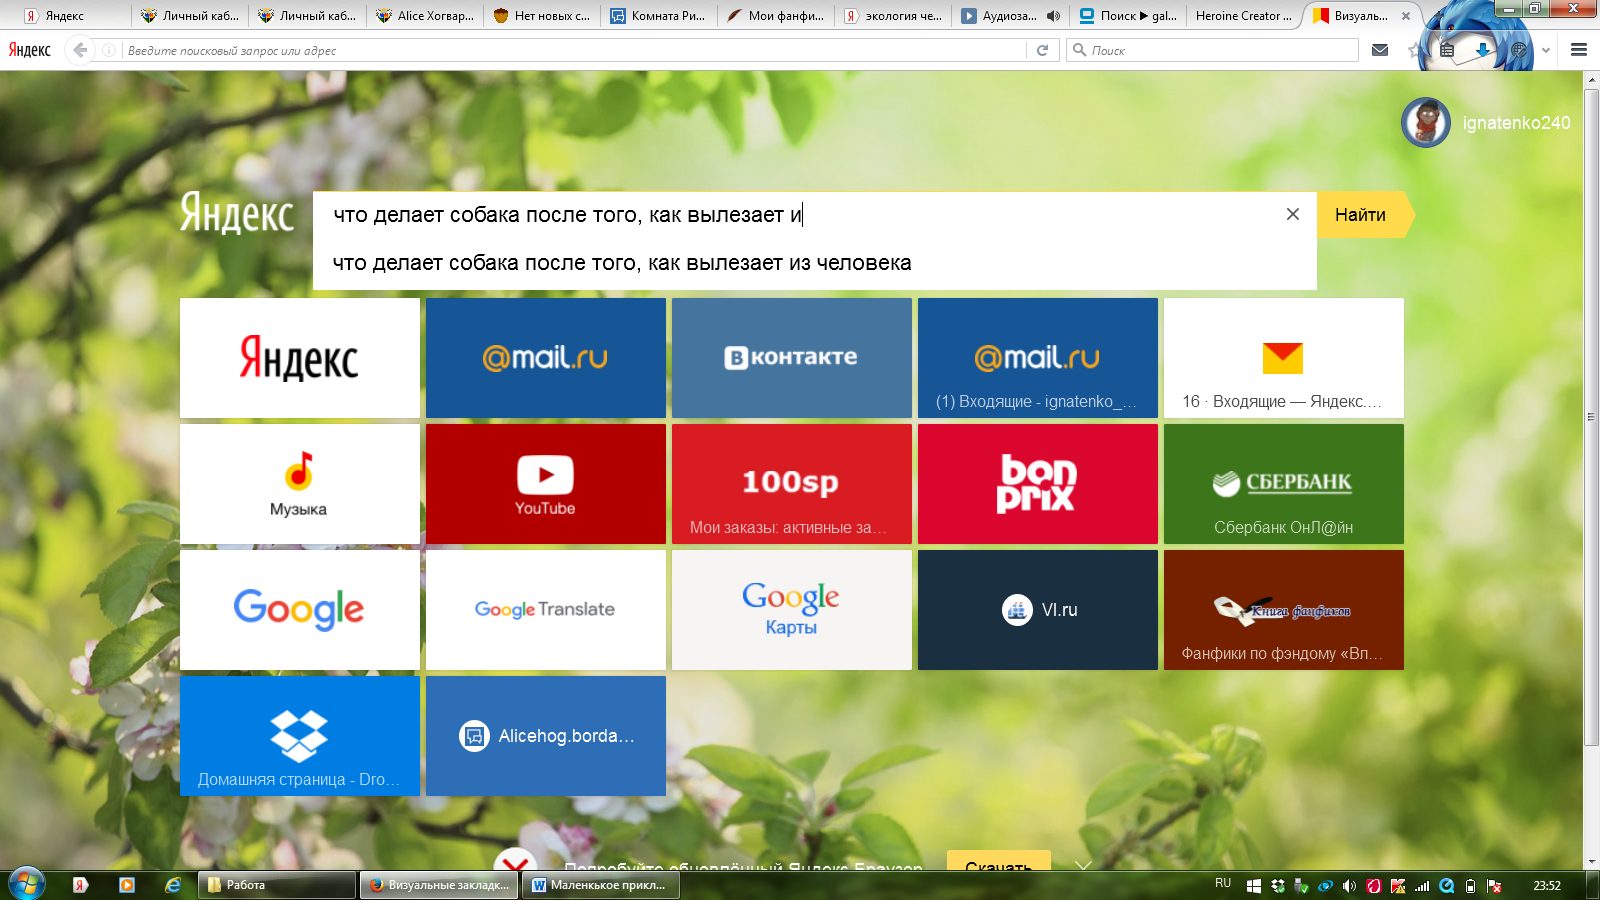Click the page vertical scrollbar
The height and width of the screenshot is (900, 1600).
click(x=1592, y=417)
